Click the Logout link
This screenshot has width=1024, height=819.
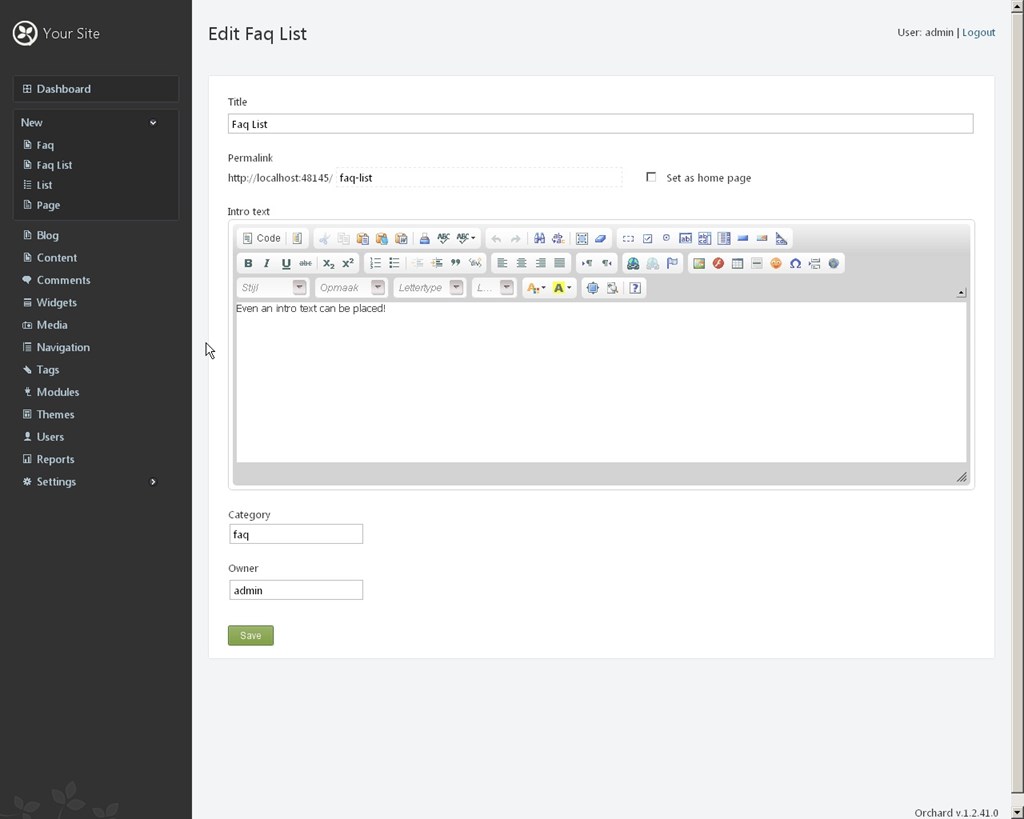pyautogui.click(x=978, y=32)
